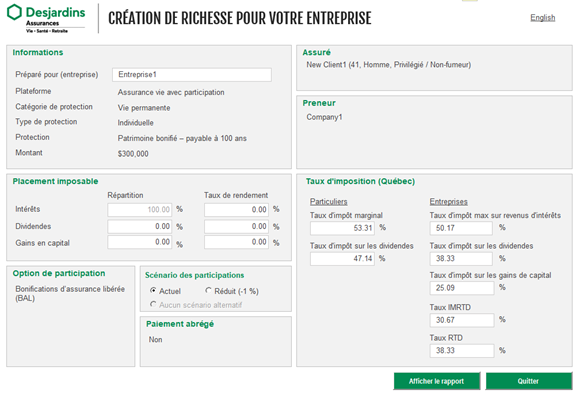
Task: Select the Actuel participation scenario
Action: click(x=153, y=290)
